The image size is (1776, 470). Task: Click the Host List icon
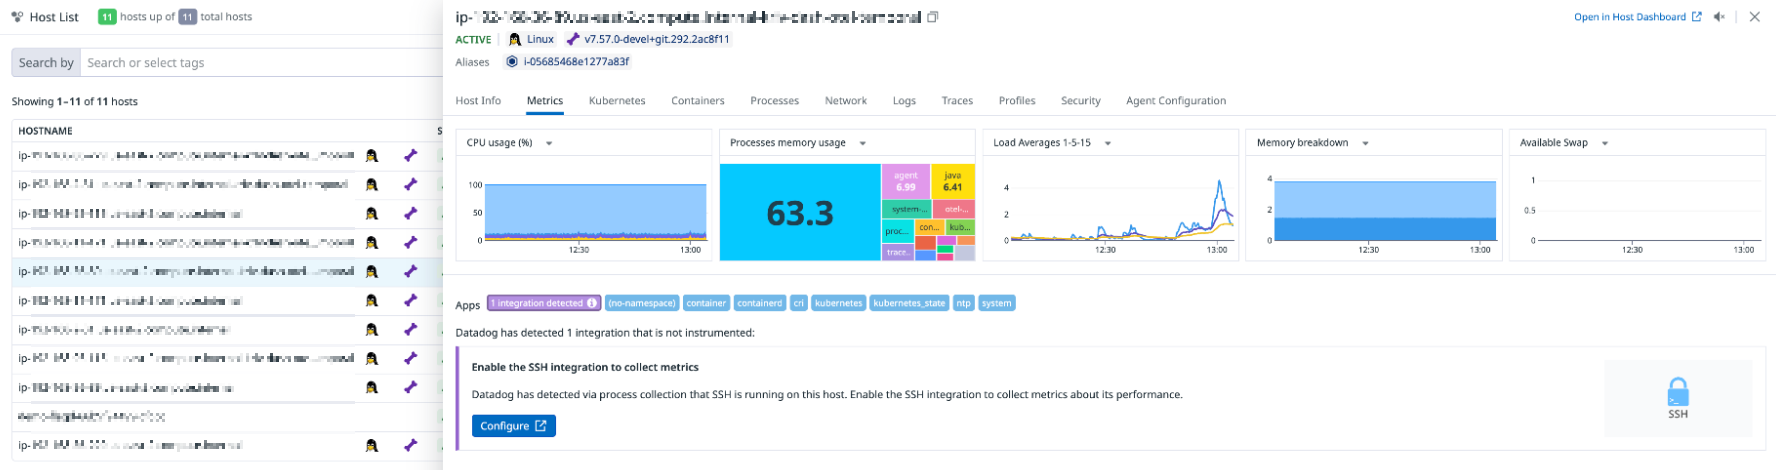(x=17, y=17)
